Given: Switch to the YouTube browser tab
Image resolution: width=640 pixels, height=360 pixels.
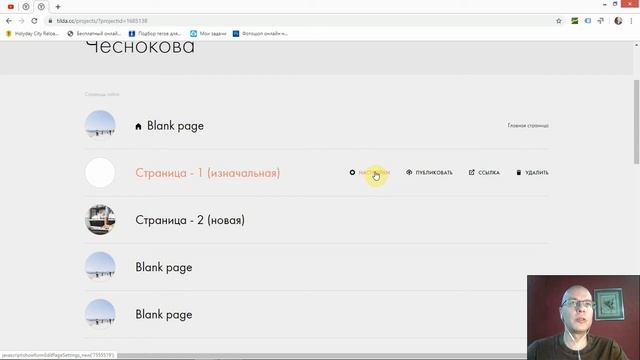Looking at the screenshot, I should 11,7.
